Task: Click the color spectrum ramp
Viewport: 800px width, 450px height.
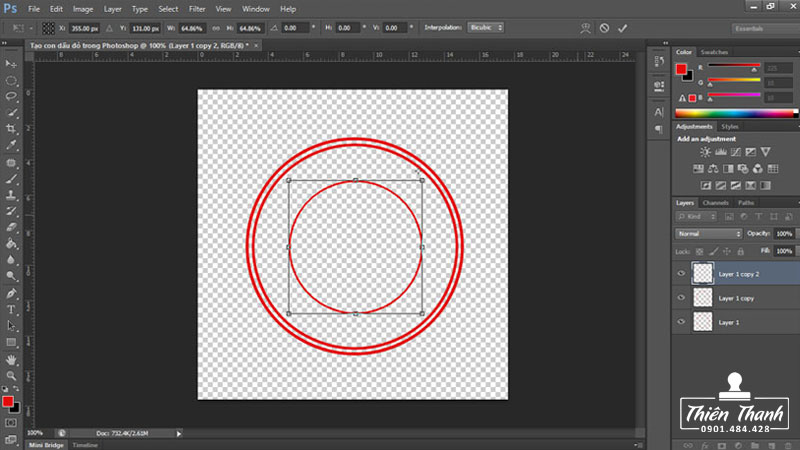Action: pos(735,114)
